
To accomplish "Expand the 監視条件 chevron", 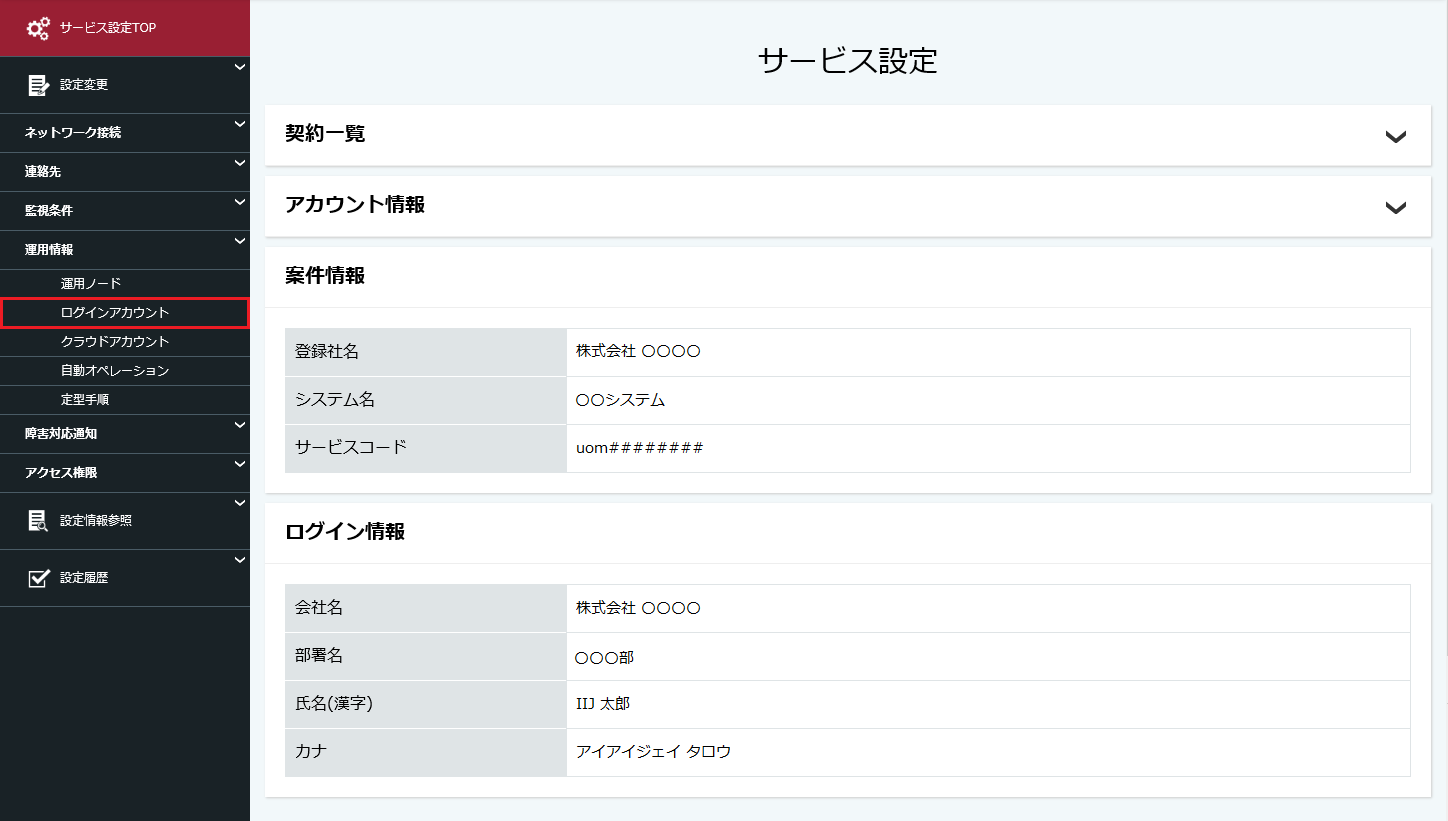I will [239, 202].
